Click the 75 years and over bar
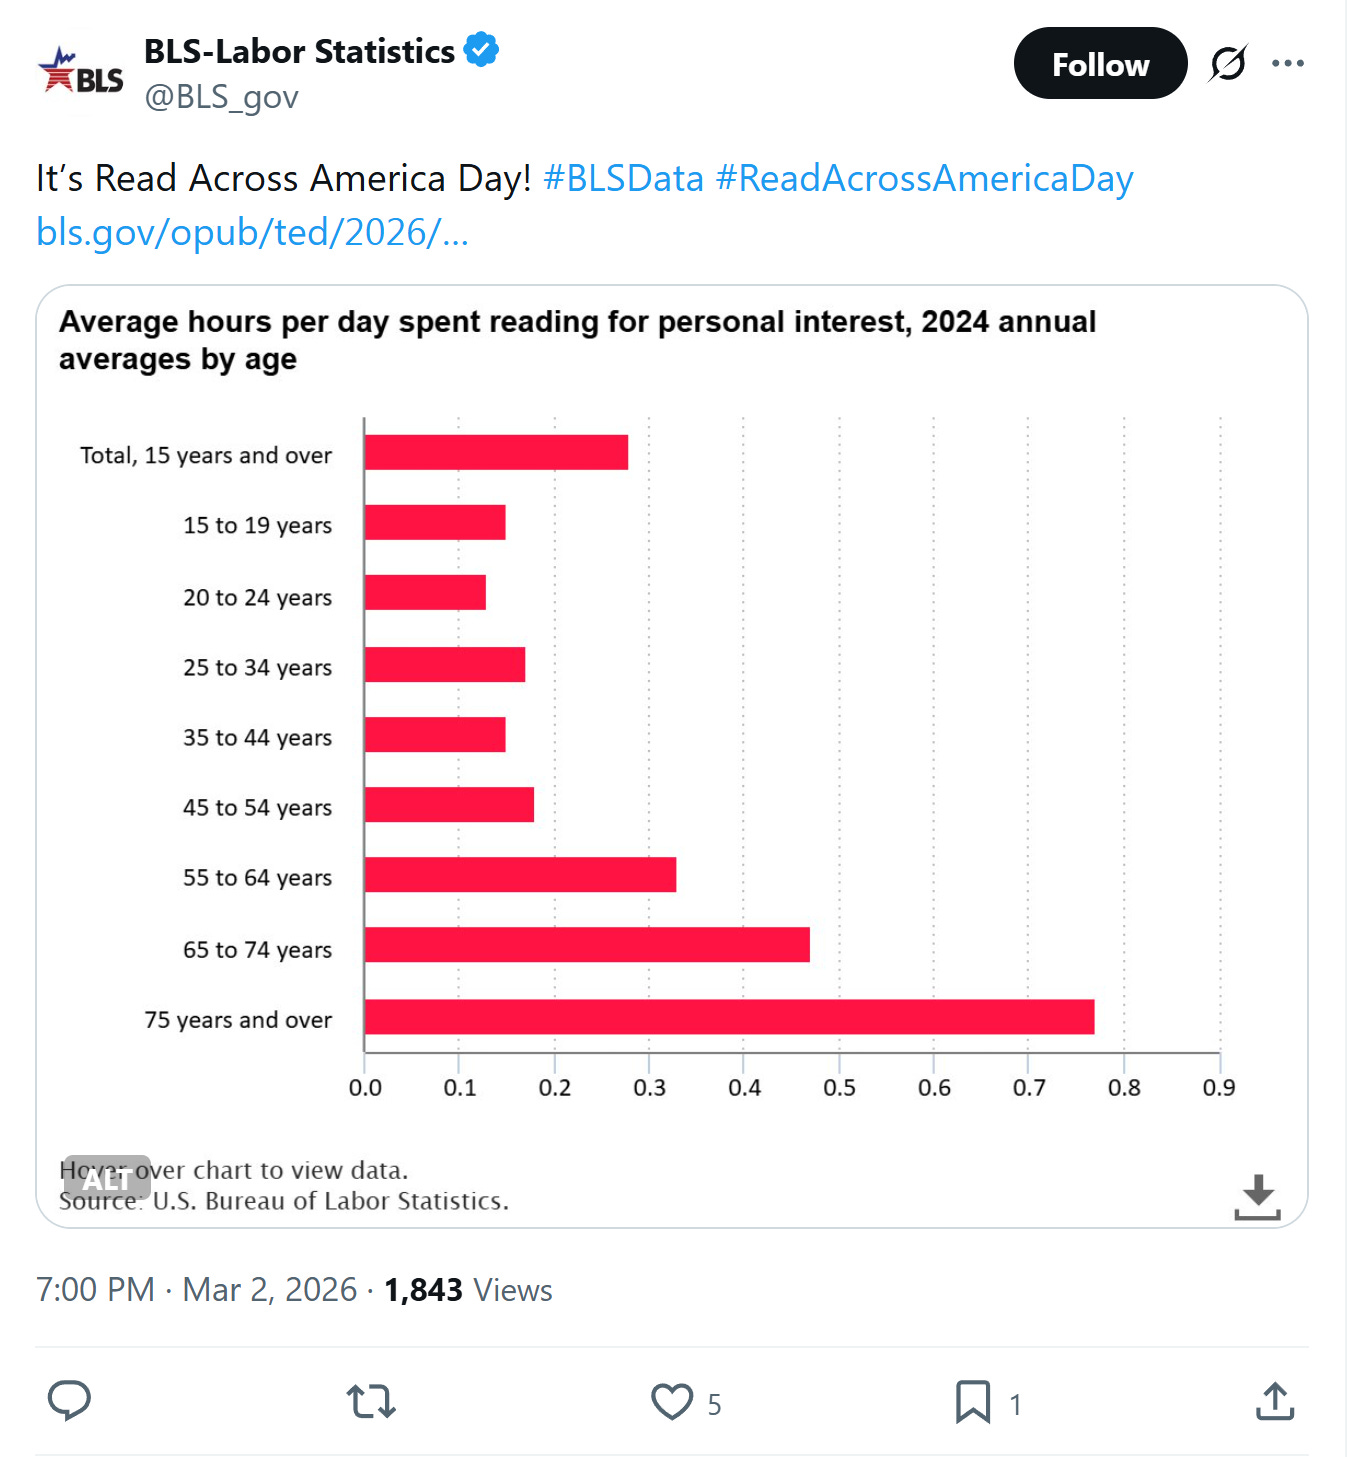 point(729,1017)
